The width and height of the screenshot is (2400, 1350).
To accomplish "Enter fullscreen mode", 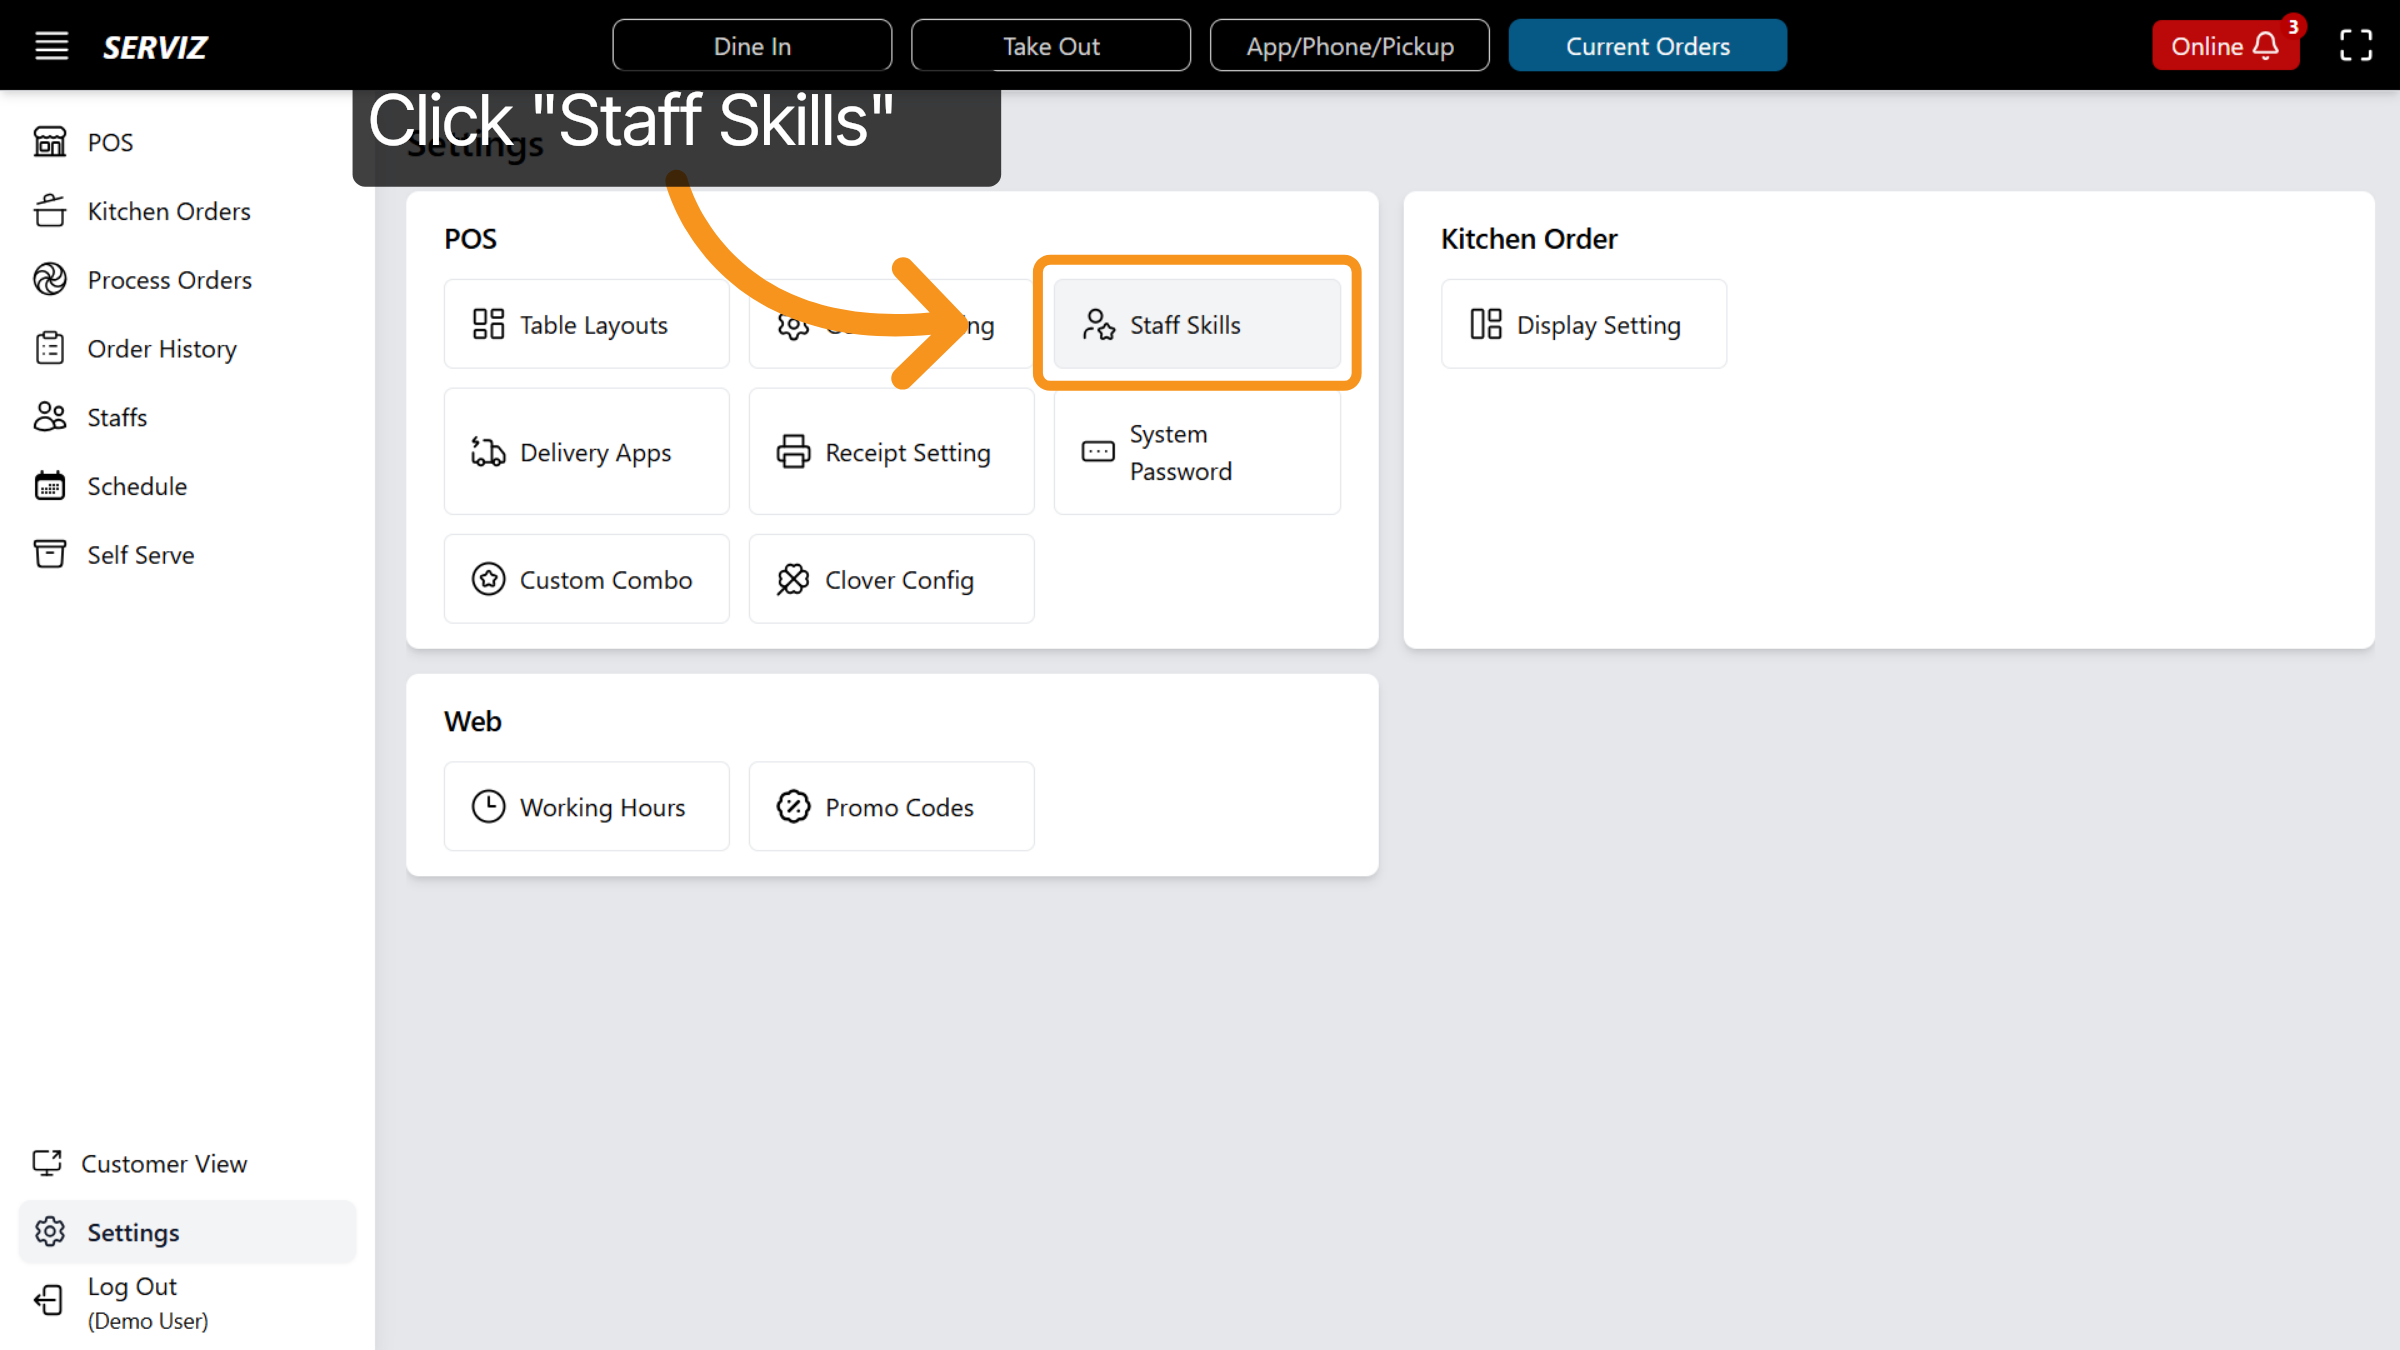I will pyautogui.click(x=2355, y=45).
